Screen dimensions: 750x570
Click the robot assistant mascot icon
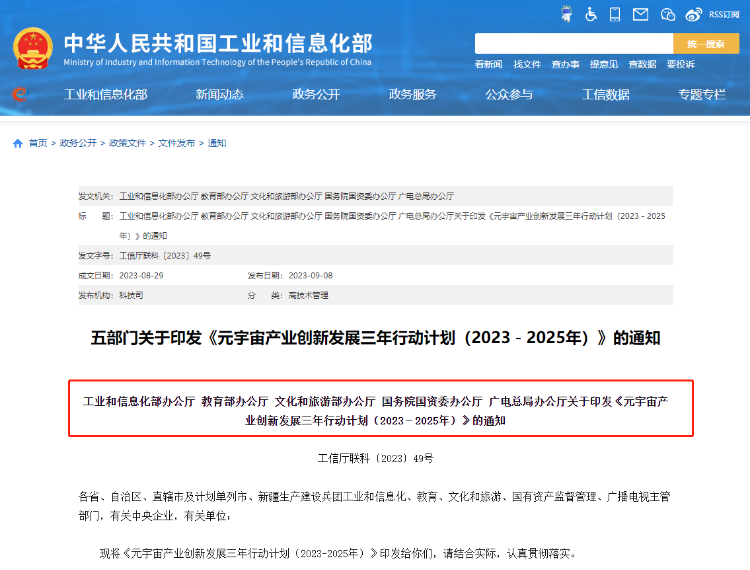click(567, 14)
